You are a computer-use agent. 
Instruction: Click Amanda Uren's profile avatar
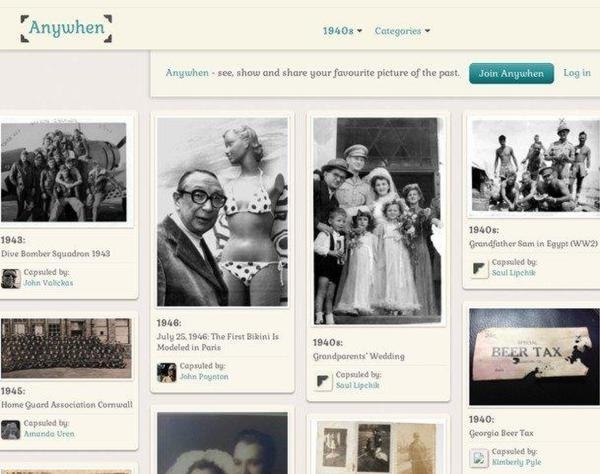click(11, 429)
